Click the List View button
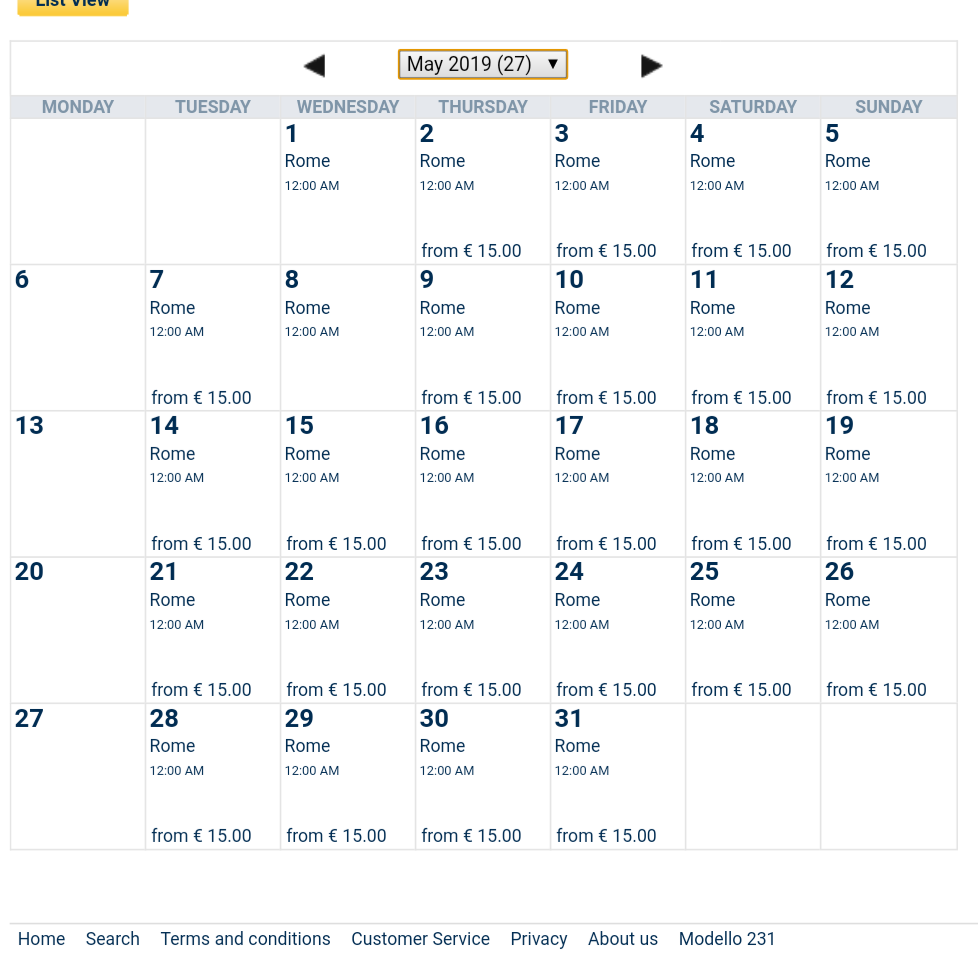978x959 pixels. (x=73, y=5)
